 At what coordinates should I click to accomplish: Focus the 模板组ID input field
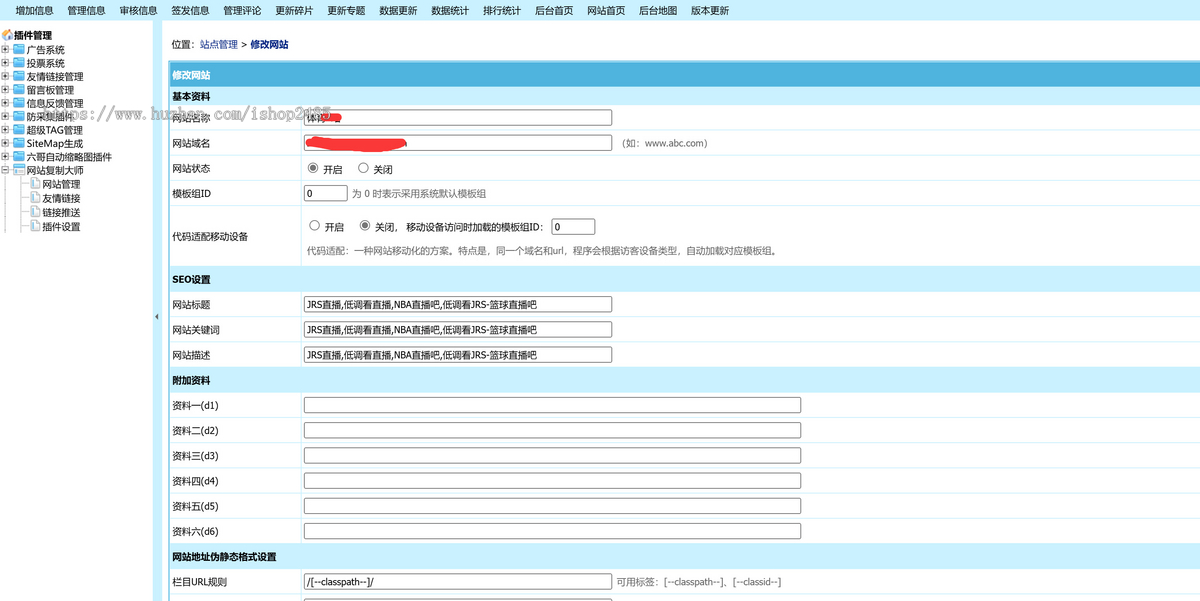click(x=326, y=193)
